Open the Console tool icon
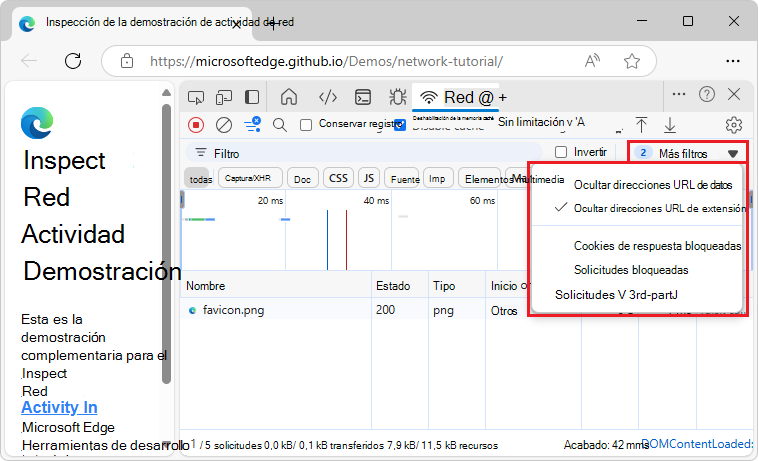This screenshot has height=461, width=758. tap(363, 97)
